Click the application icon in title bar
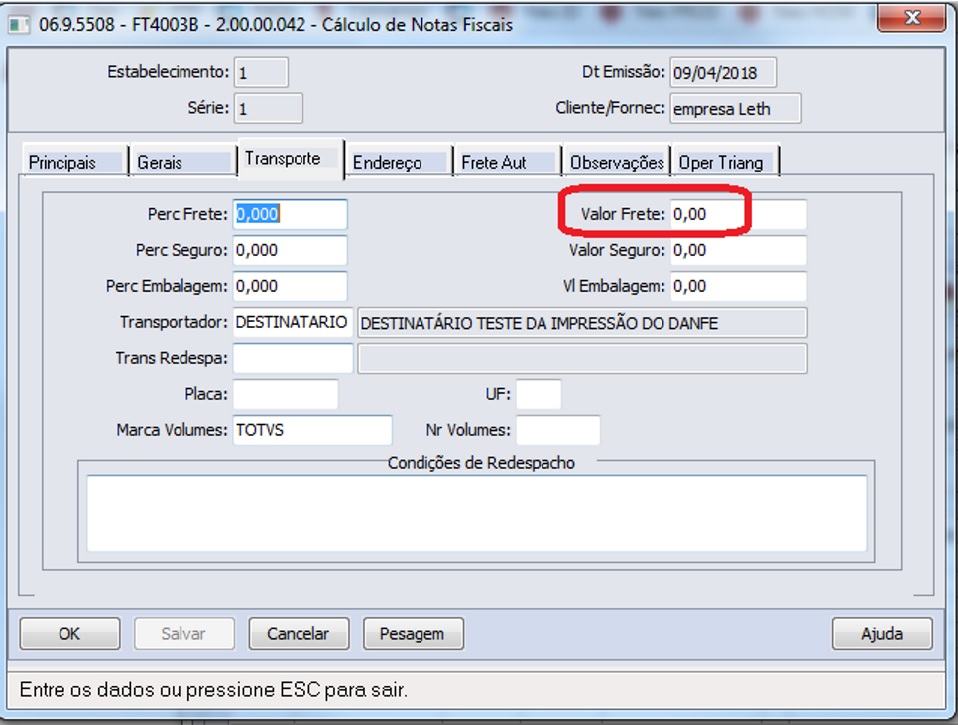The image size is (958, 725). pyautogui.click(x=19, y=24)
